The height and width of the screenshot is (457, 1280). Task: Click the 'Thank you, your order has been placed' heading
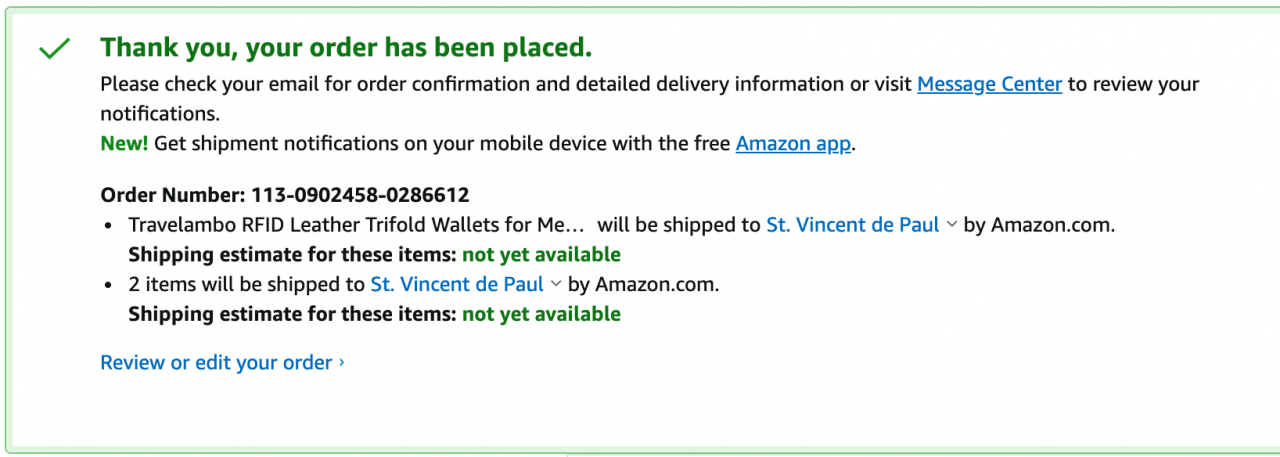tap(346, 47)
